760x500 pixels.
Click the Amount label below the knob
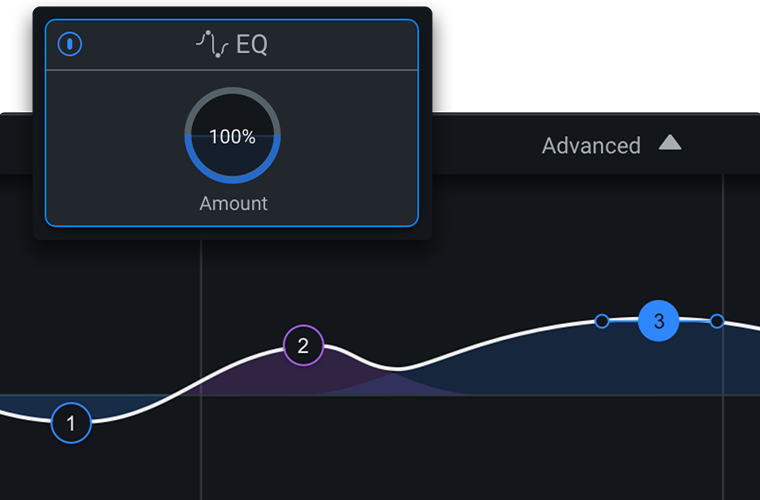tap(233, 203)
